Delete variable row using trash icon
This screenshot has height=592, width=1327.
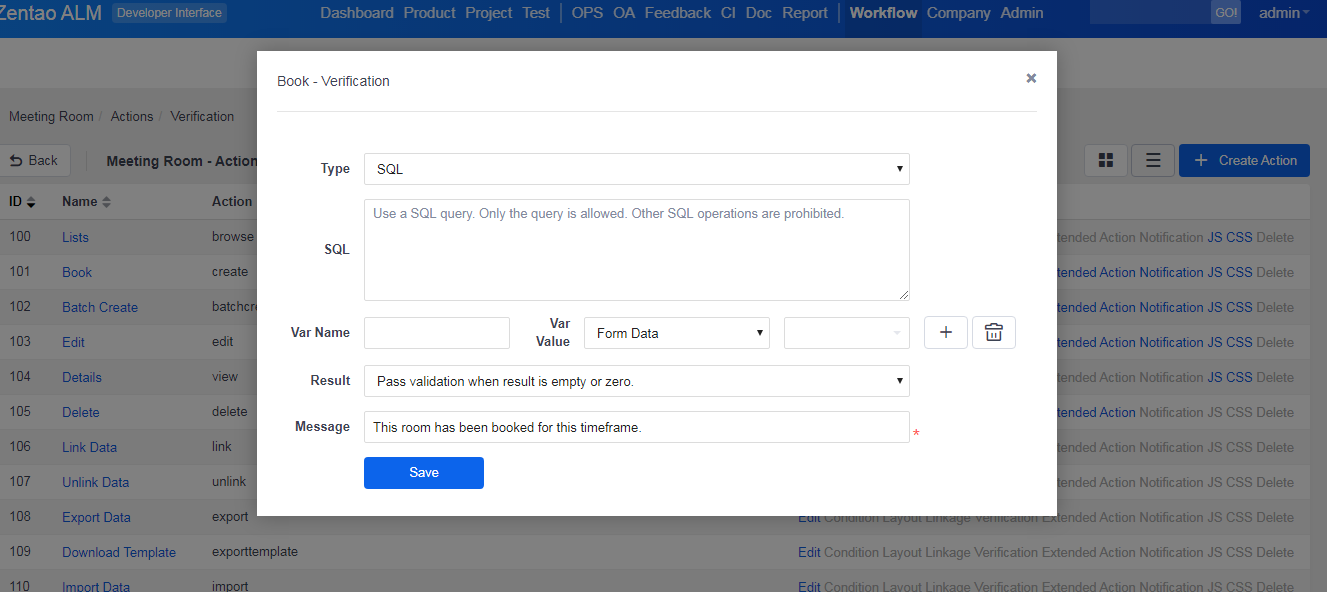pyautogui.click(x=993, y=333)
